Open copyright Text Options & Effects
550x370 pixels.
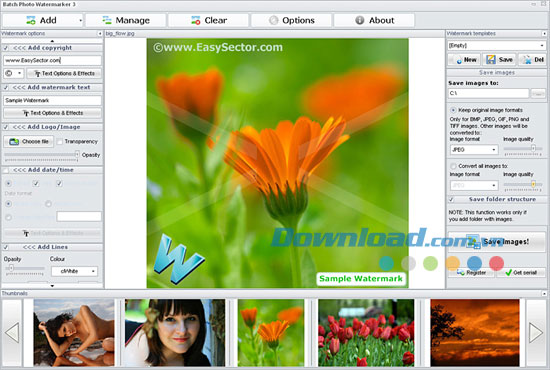64,73
